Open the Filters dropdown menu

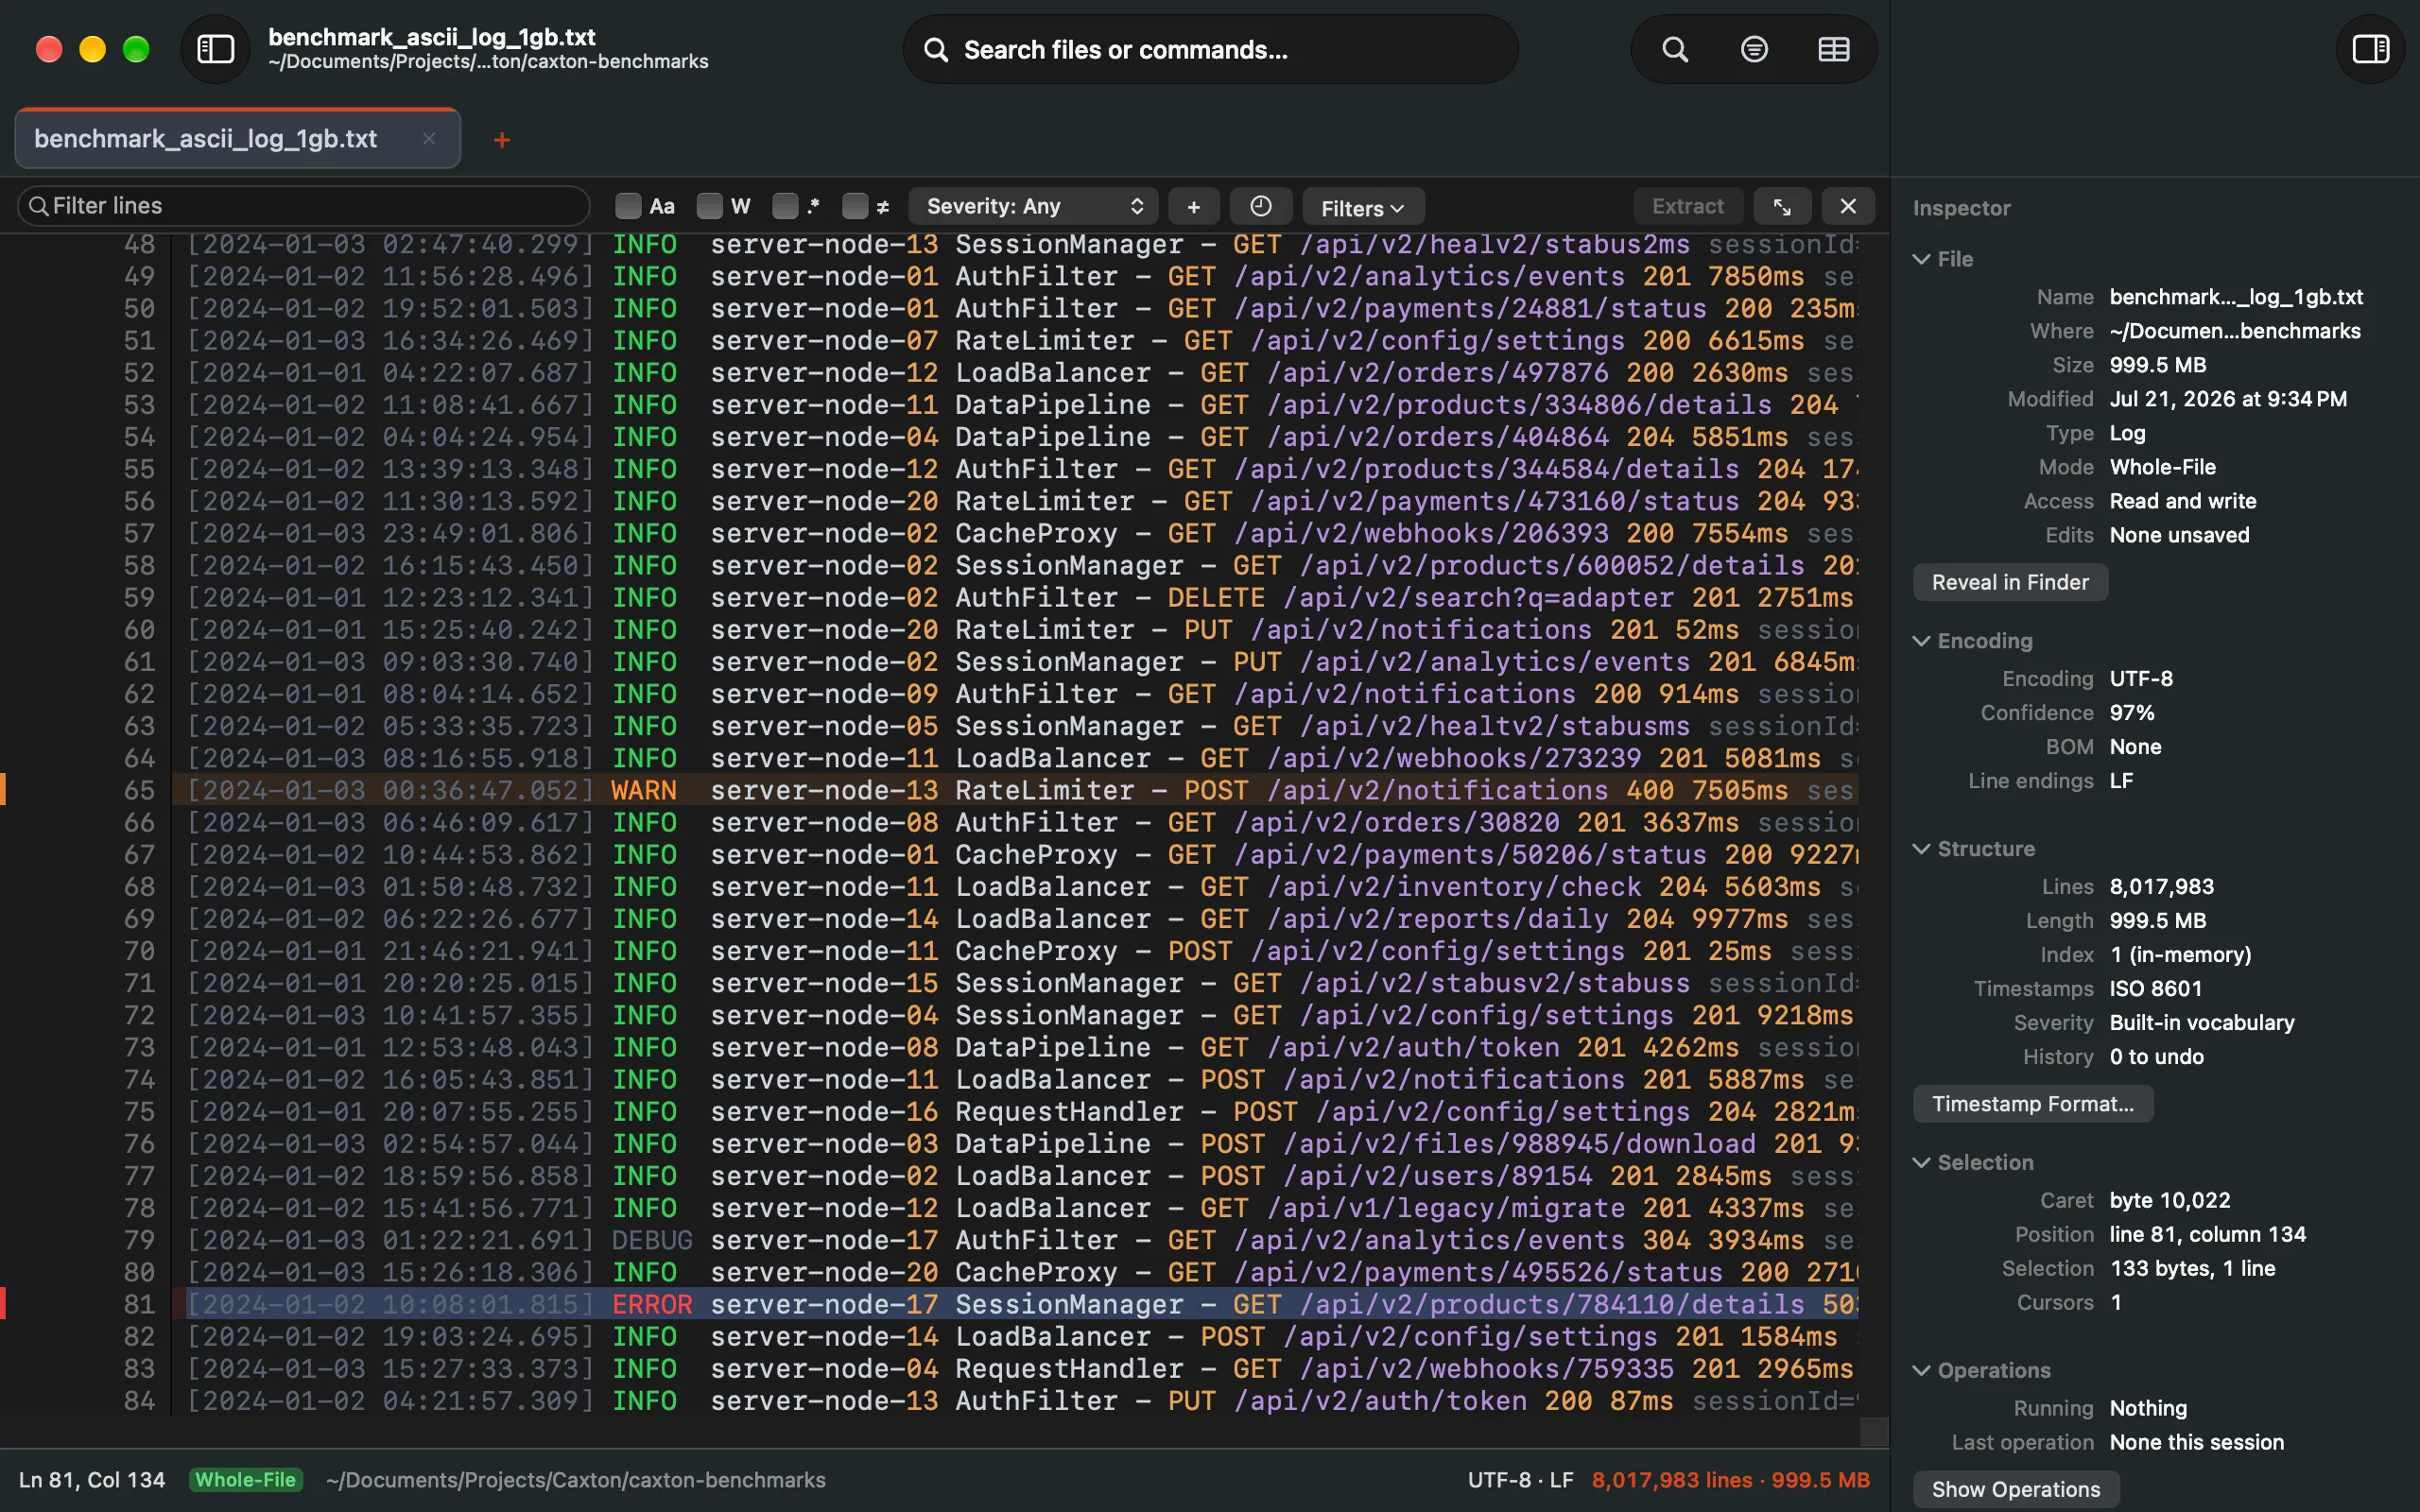tap(1363, 208)
